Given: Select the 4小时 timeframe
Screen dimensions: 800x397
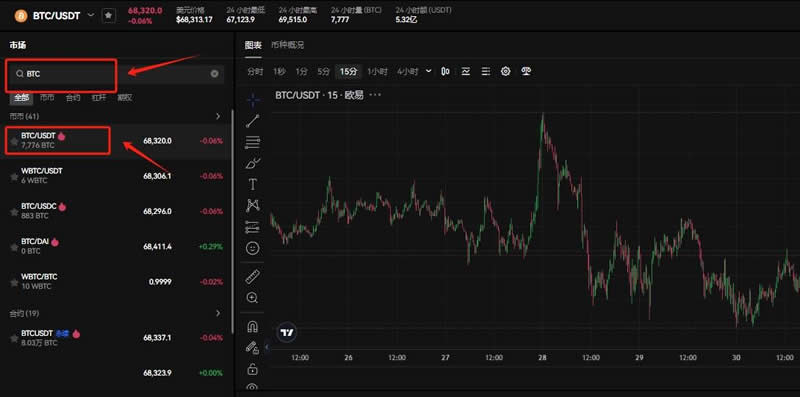Looking at the screenshot, I should click(408, 71).
